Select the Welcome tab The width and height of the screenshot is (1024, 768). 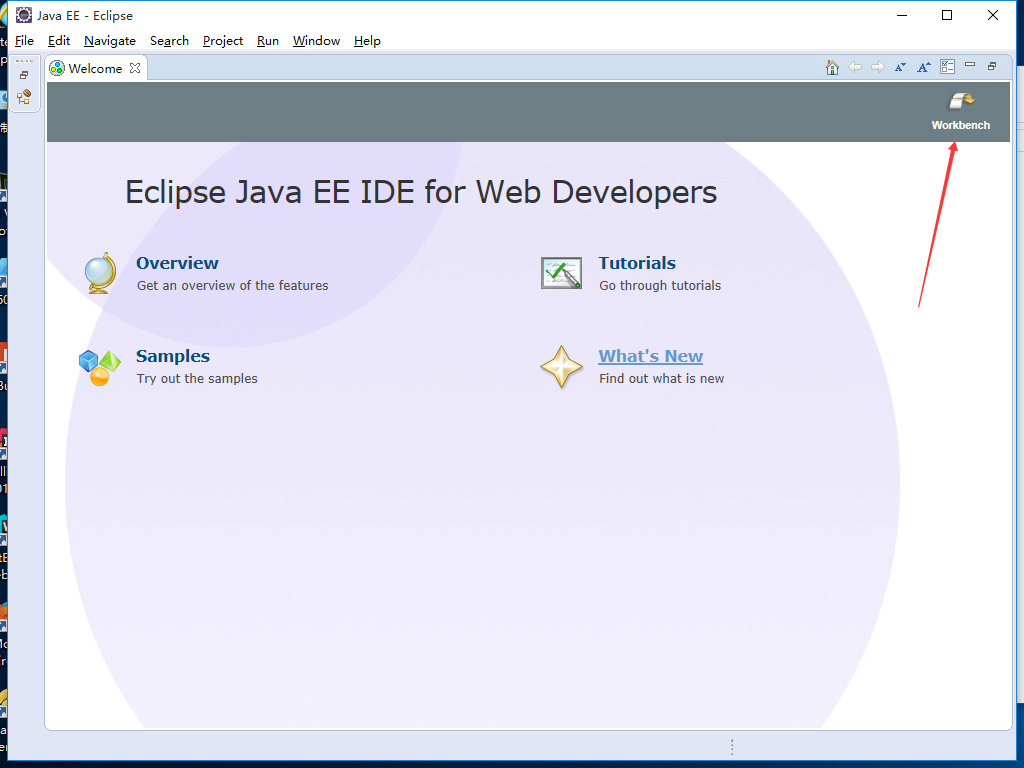[x=95, y=68]
